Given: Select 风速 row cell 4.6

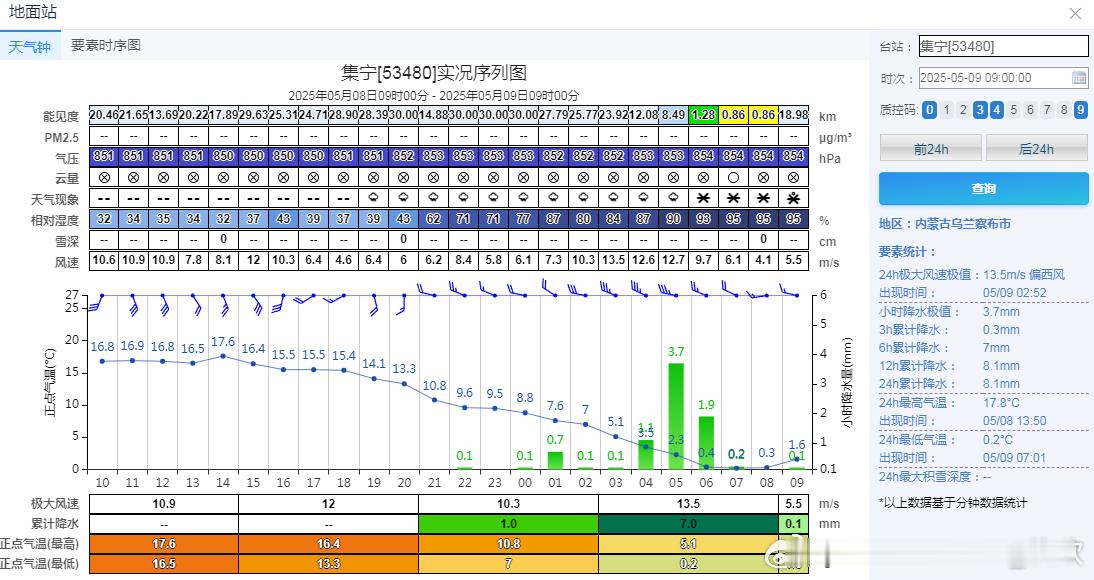Looking at the screenshot, I should tap(343, 260).
